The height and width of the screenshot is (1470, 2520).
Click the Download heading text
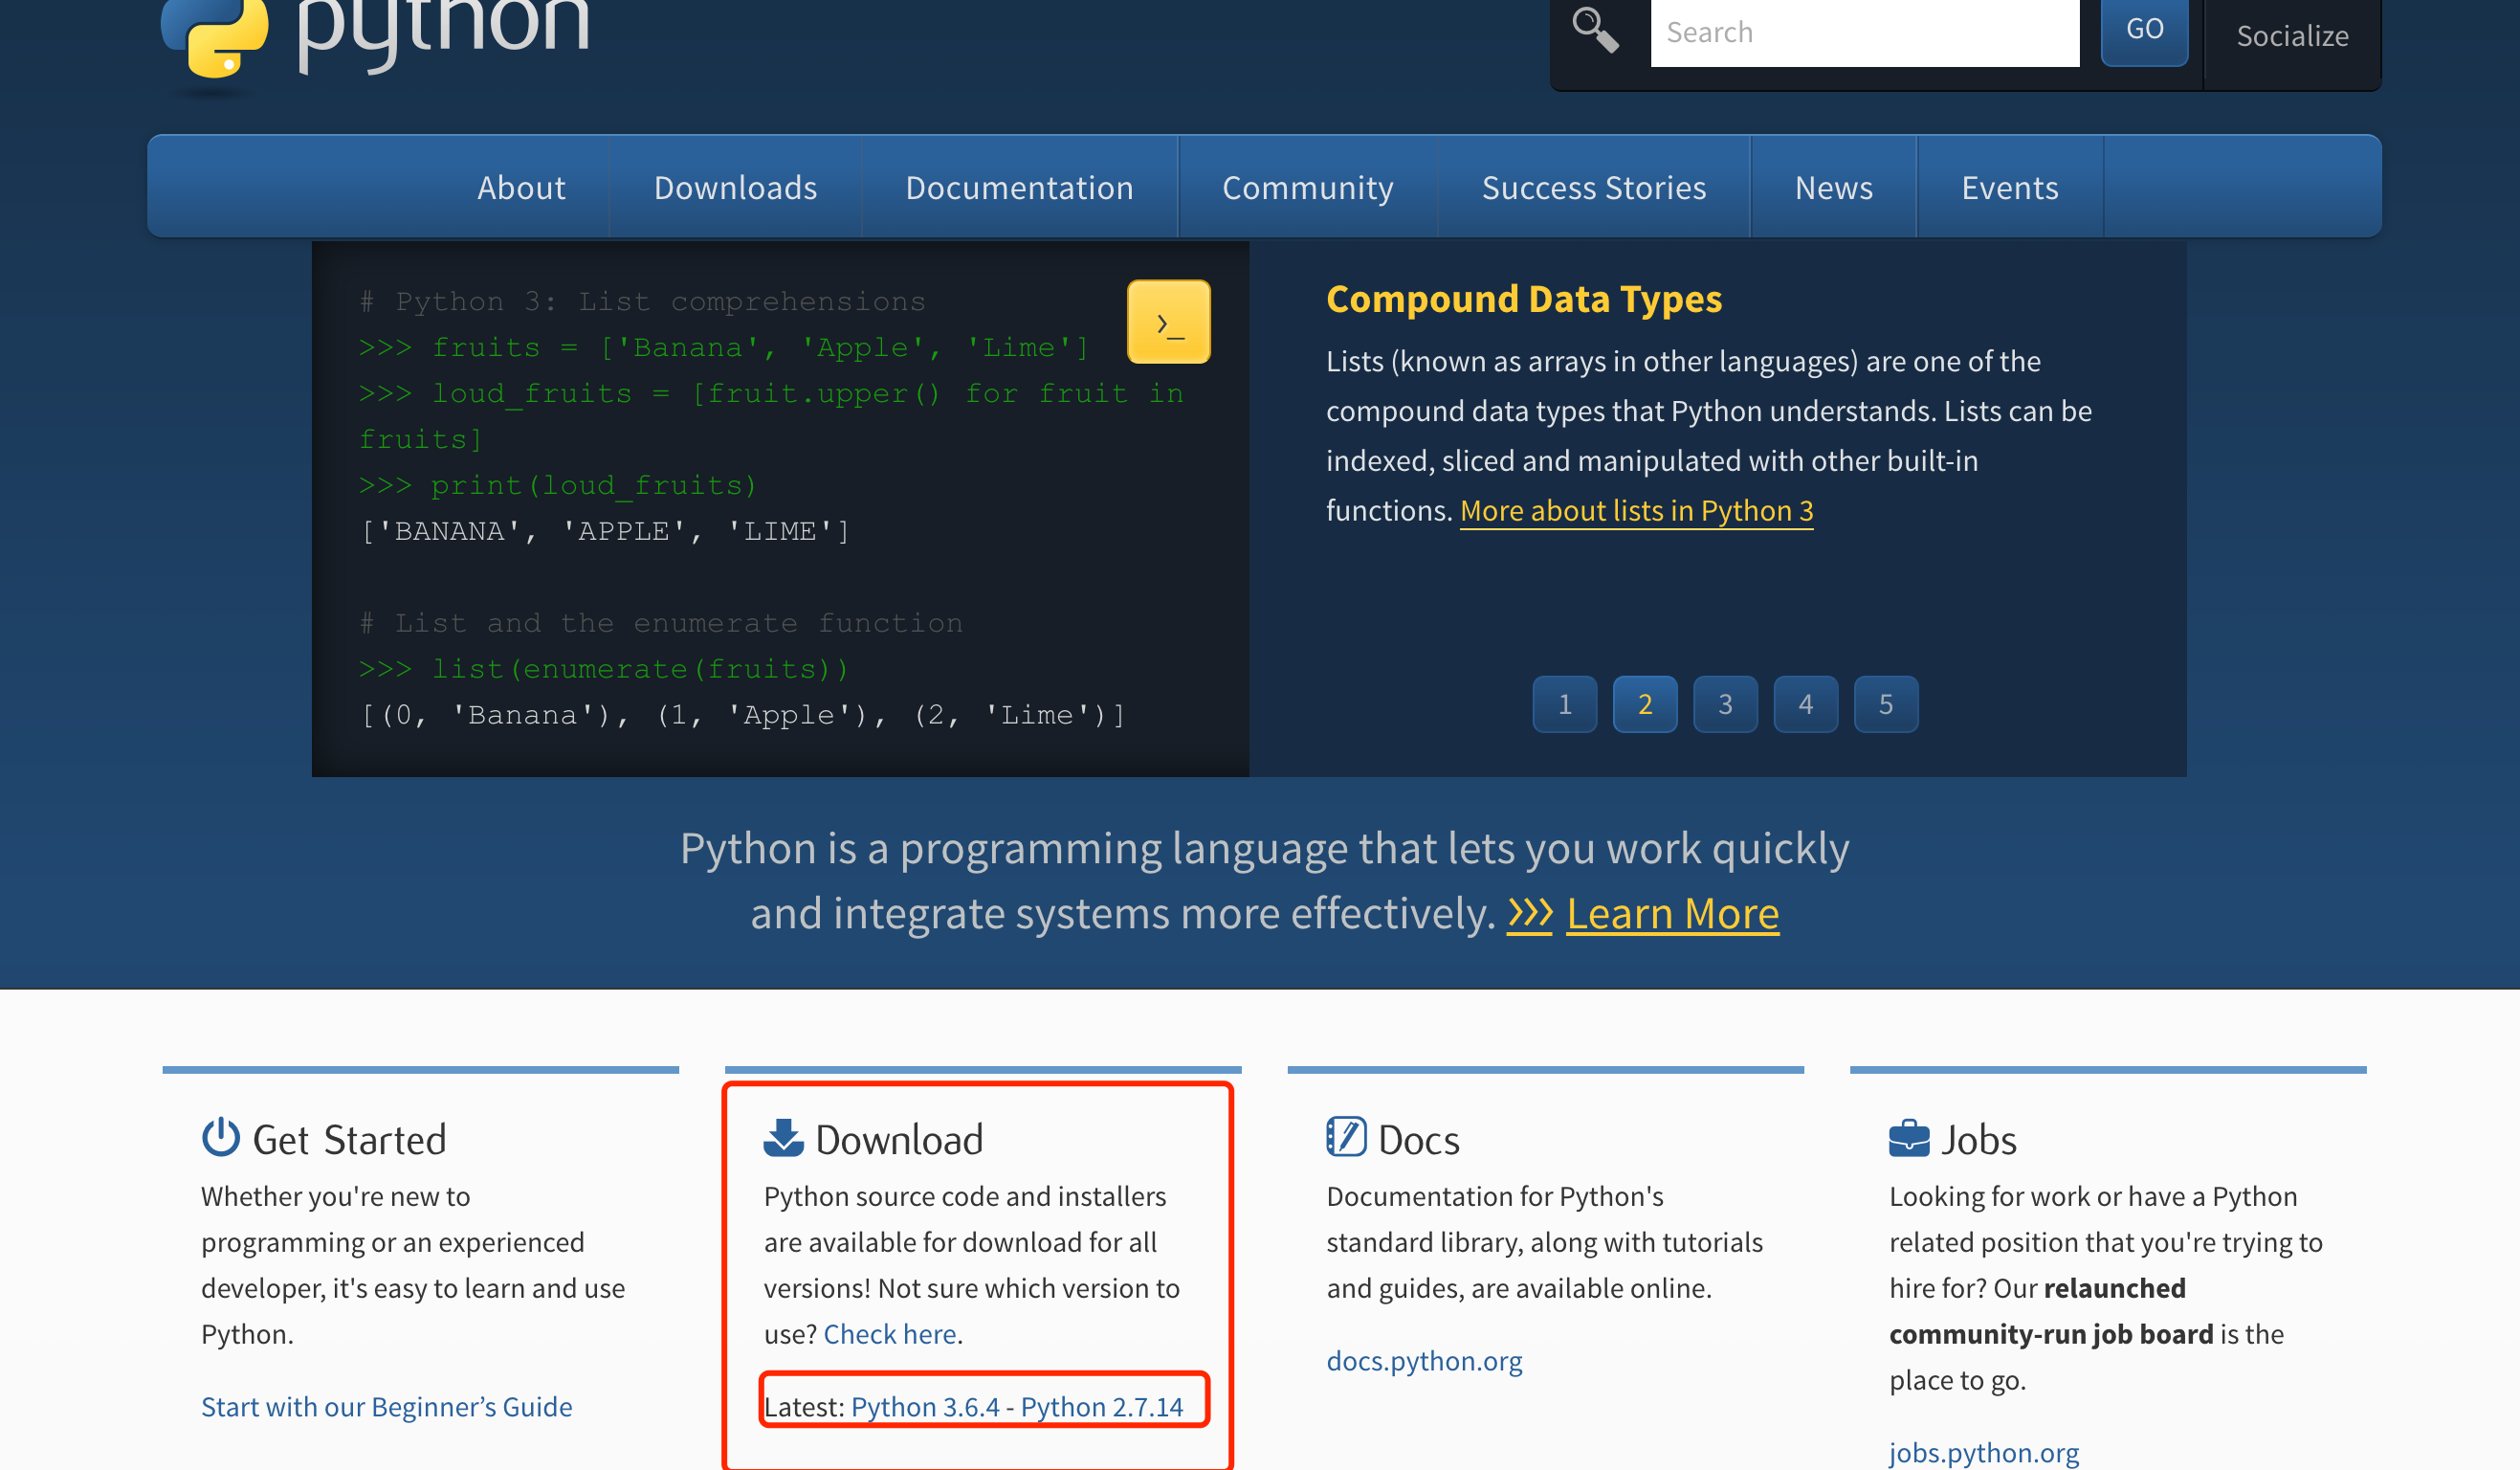click(x=899, y=1140)
